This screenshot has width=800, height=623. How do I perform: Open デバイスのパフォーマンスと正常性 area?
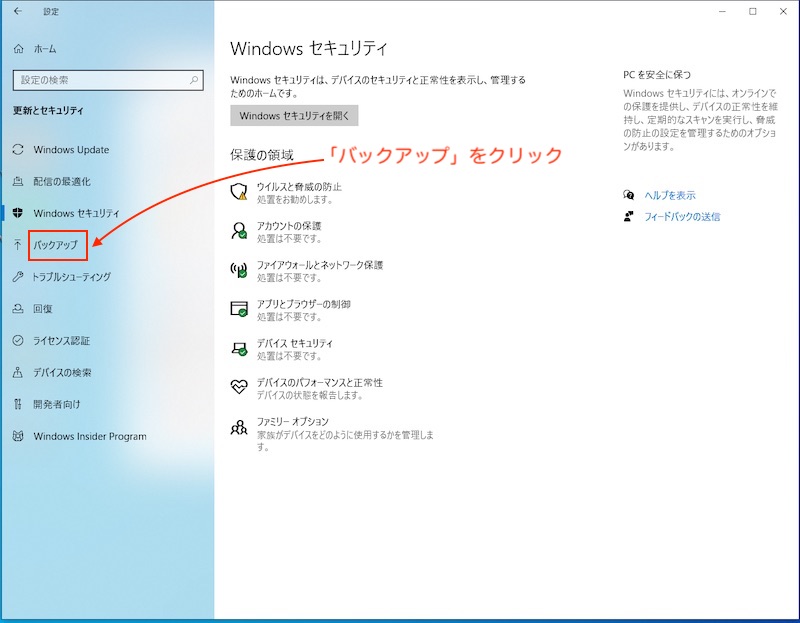tap(319, 382)
